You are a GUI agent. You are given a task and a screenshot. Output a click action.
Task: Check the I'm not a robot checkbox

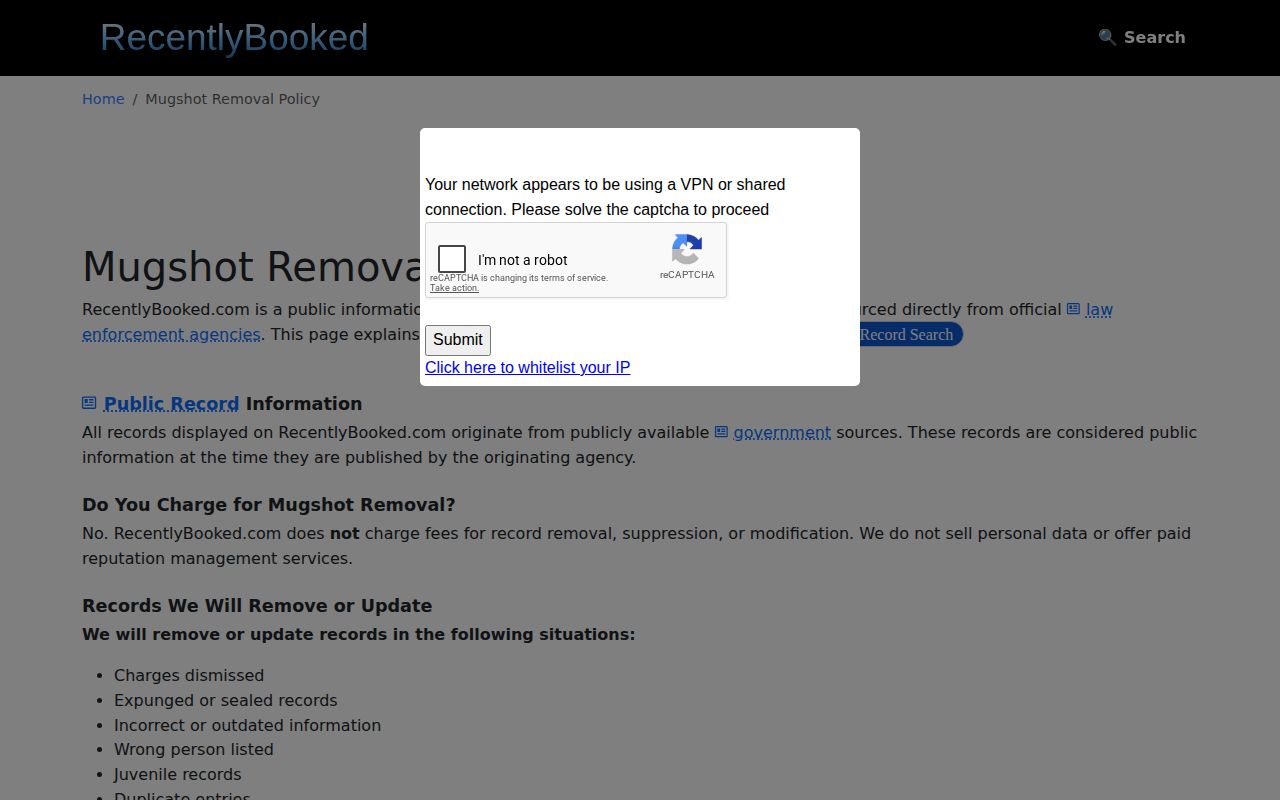tap(452, 259)
